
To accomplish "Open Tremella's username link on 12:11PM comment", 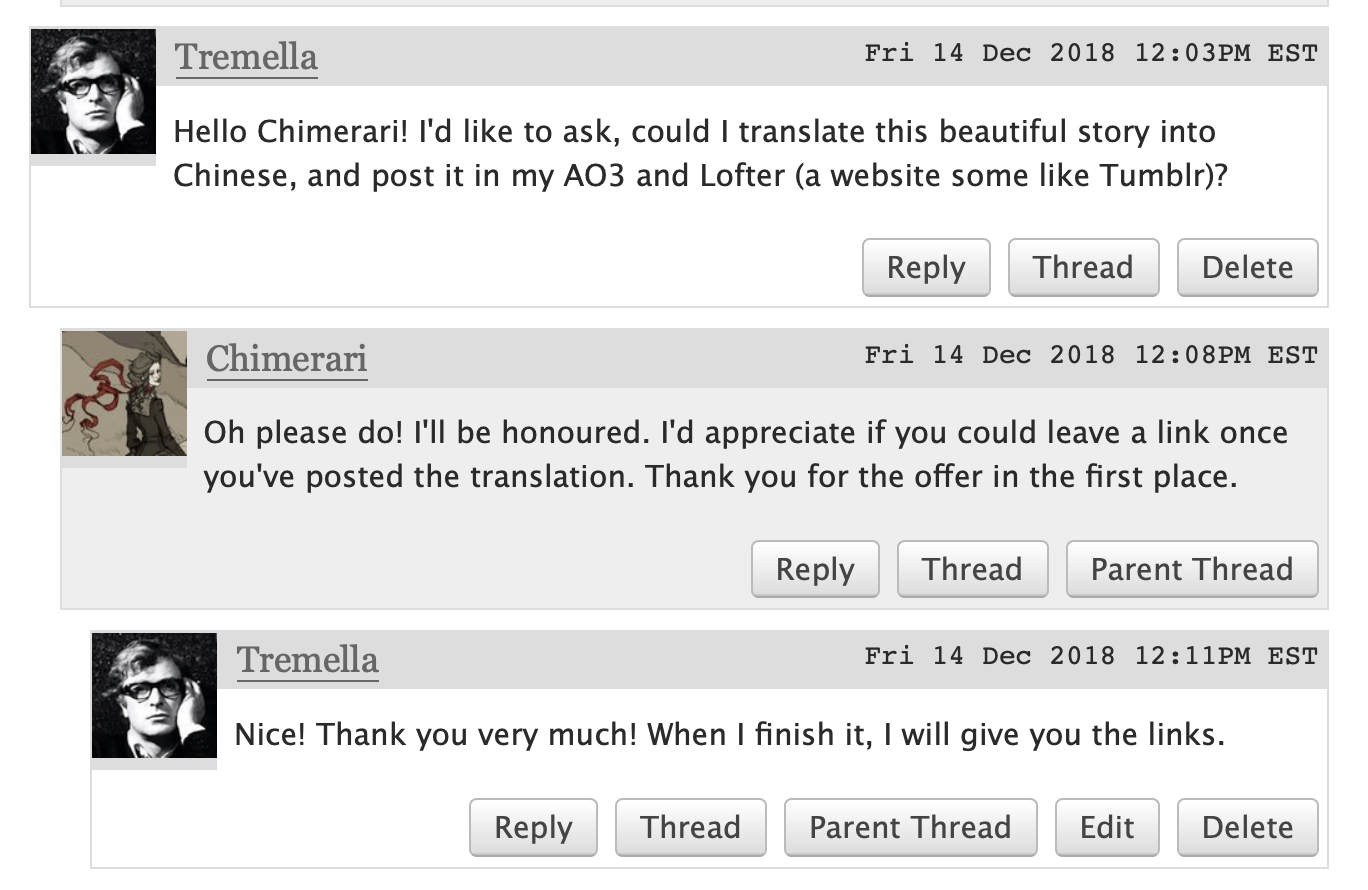I will (x=308, y=661).
